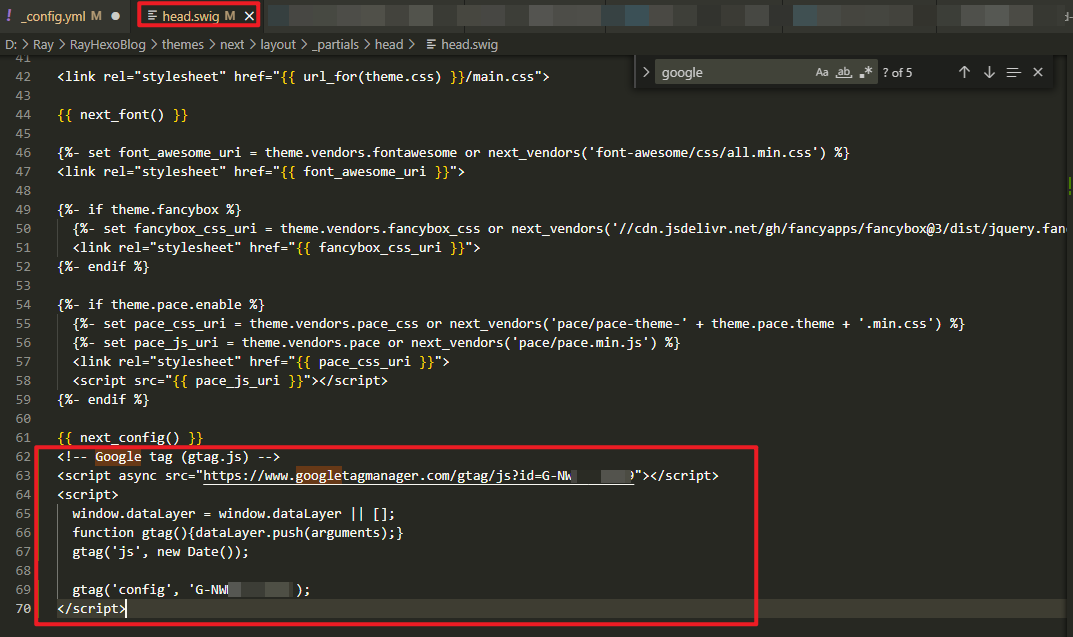1073x637 pixels.
Task: Open the layout breadcrumb folder
Action: (278, 44)
